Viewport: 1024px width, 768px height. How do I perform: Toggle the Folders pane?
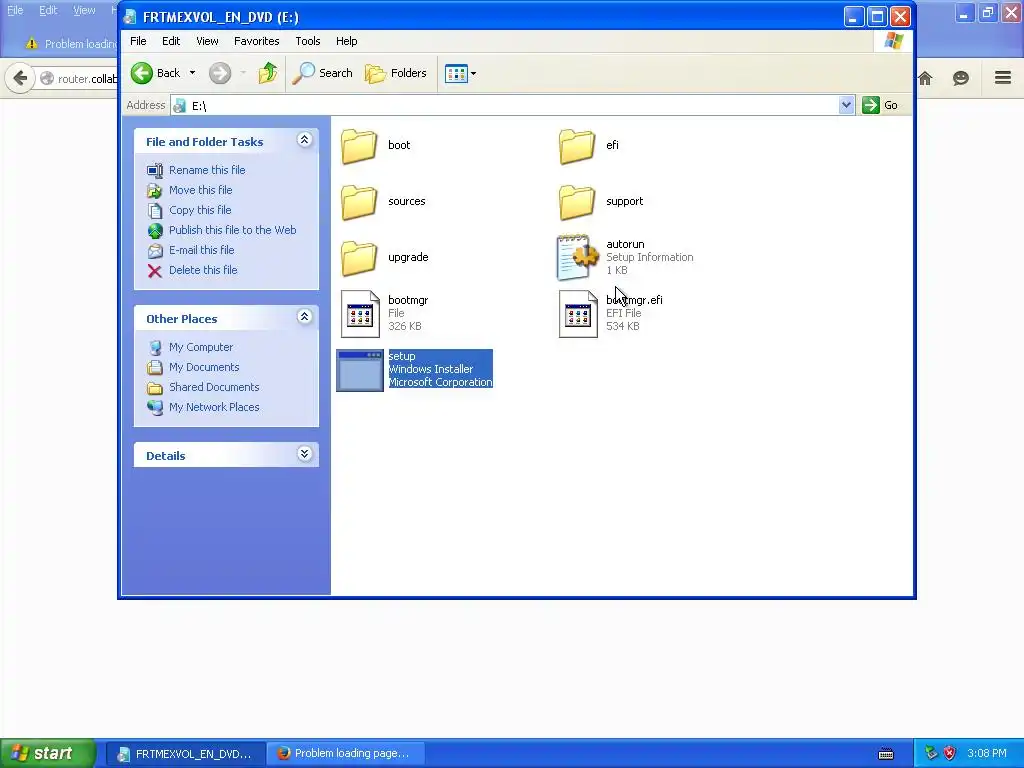click(x=396, y=73)
